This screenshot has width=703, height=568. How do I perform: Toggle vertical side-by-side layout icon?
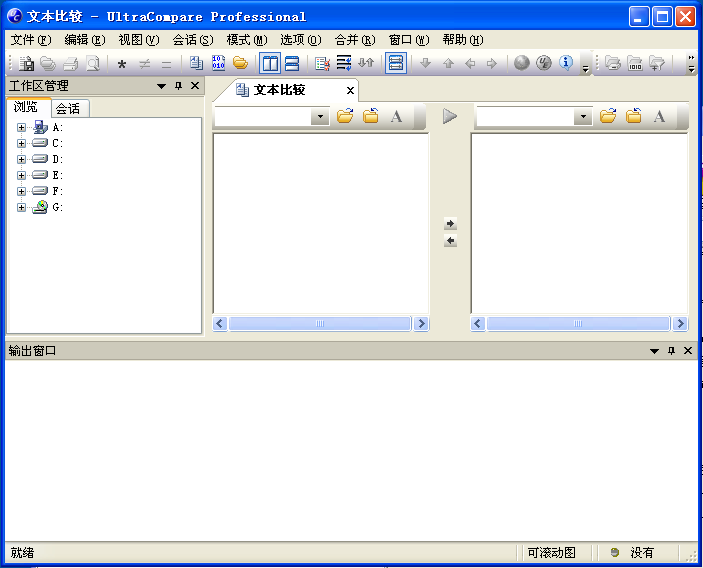[270, 63]
